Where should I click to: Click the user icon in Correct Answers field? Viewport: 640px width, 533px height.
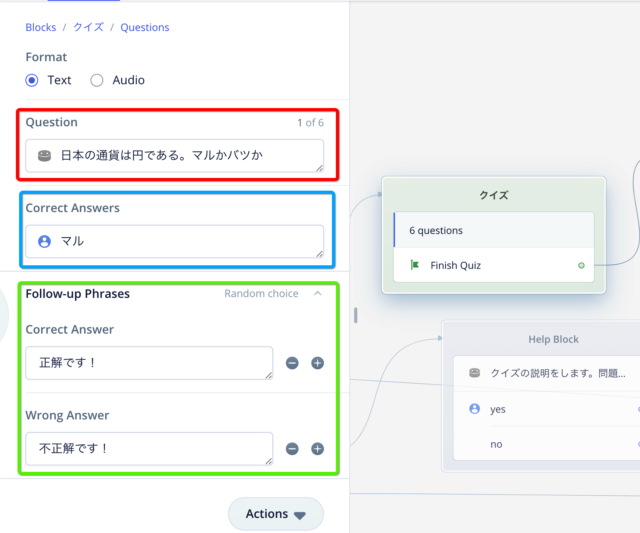(44, 242)
